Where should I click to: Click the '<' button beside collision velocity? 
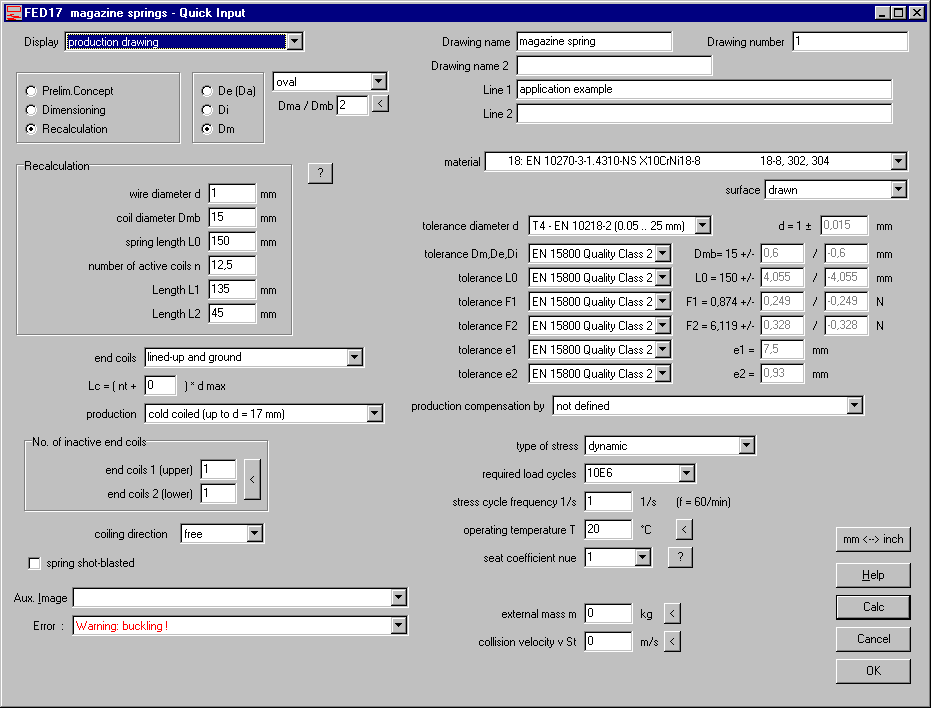click(x=672, y=641)
